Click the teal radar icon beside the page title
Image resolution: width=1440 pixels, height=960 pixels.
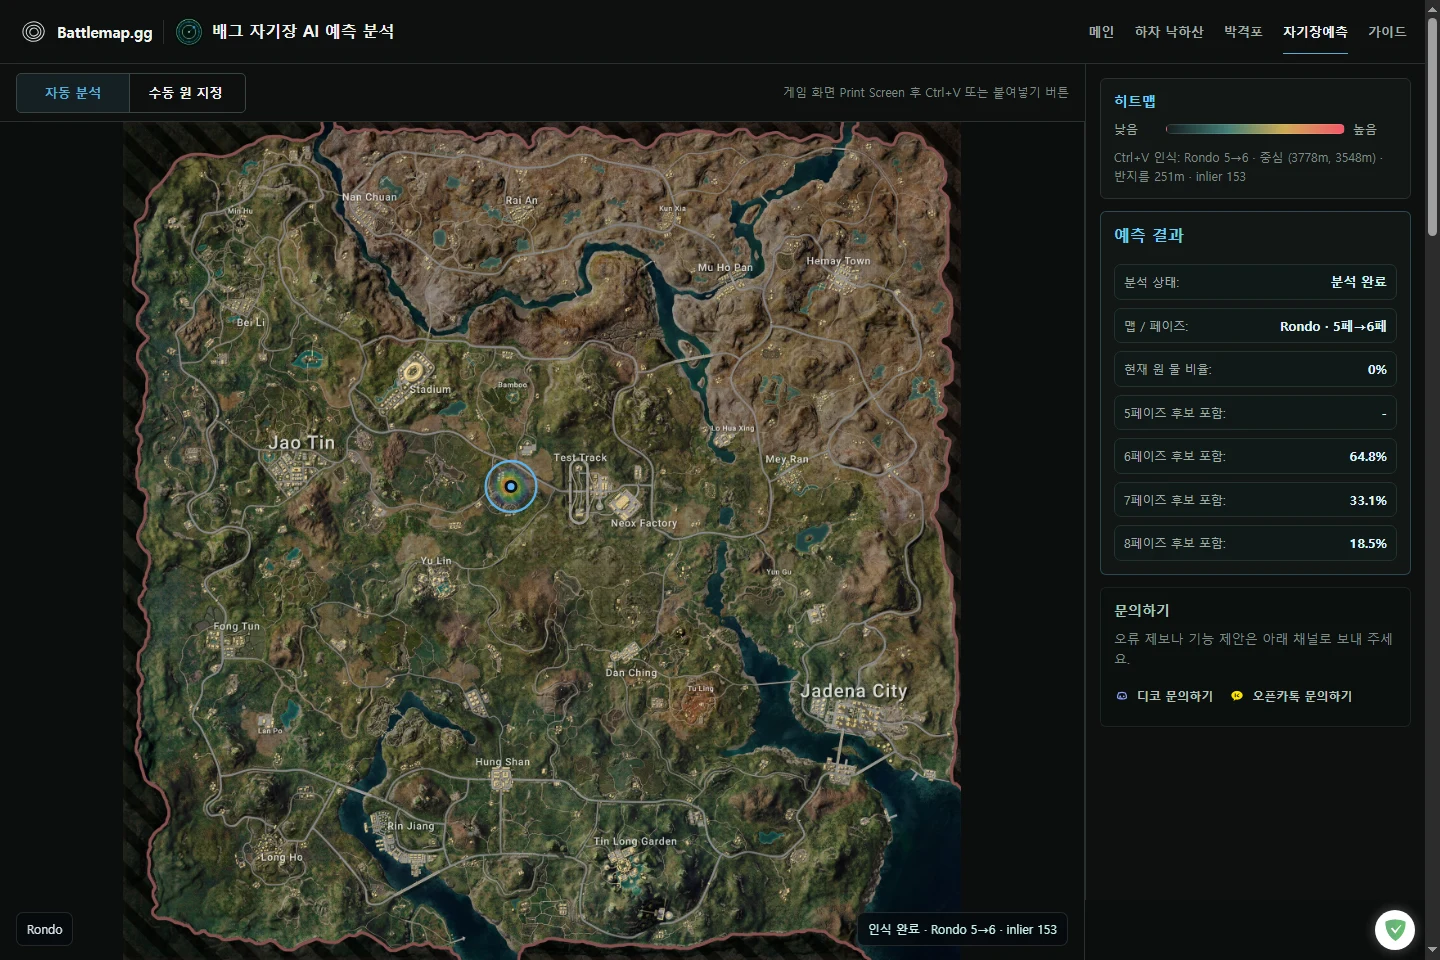click(x=189, y=32)
